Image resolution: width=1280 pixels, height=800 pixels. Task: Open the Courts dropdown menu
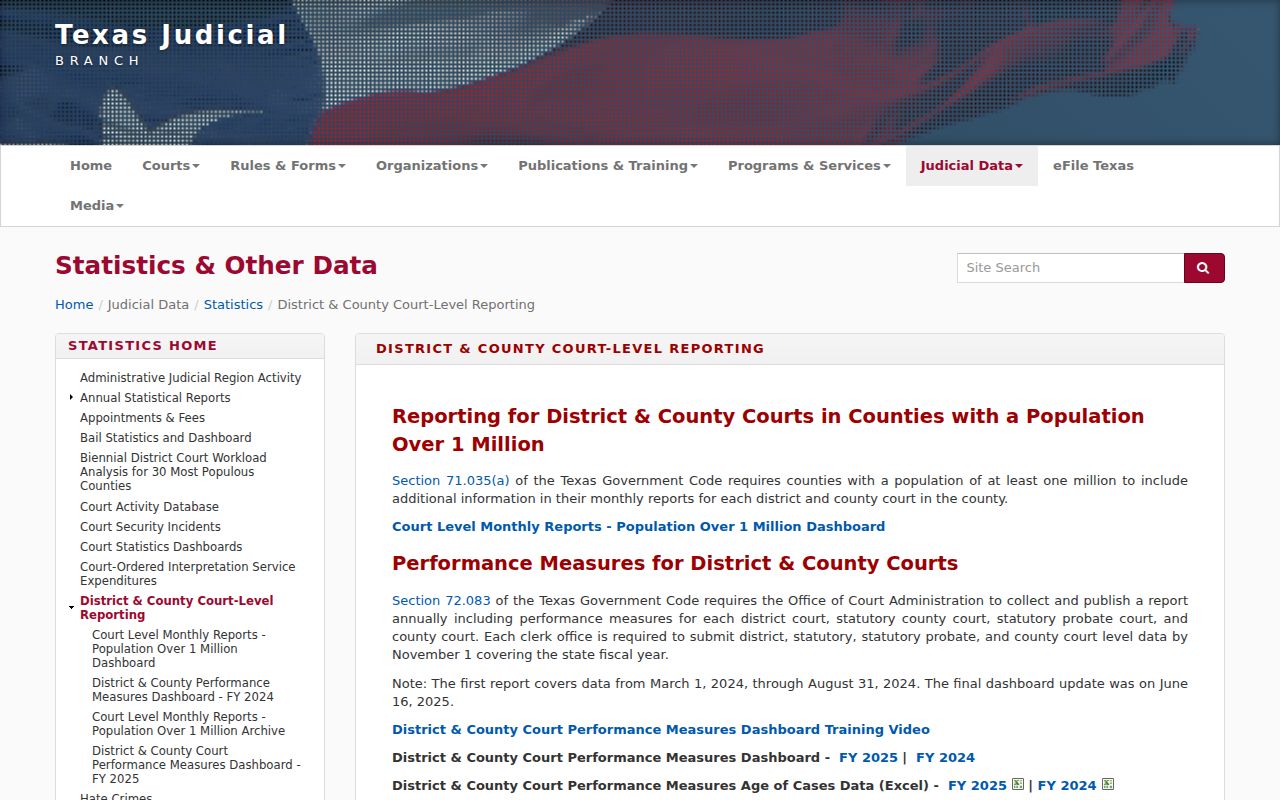tap(171, 166)
